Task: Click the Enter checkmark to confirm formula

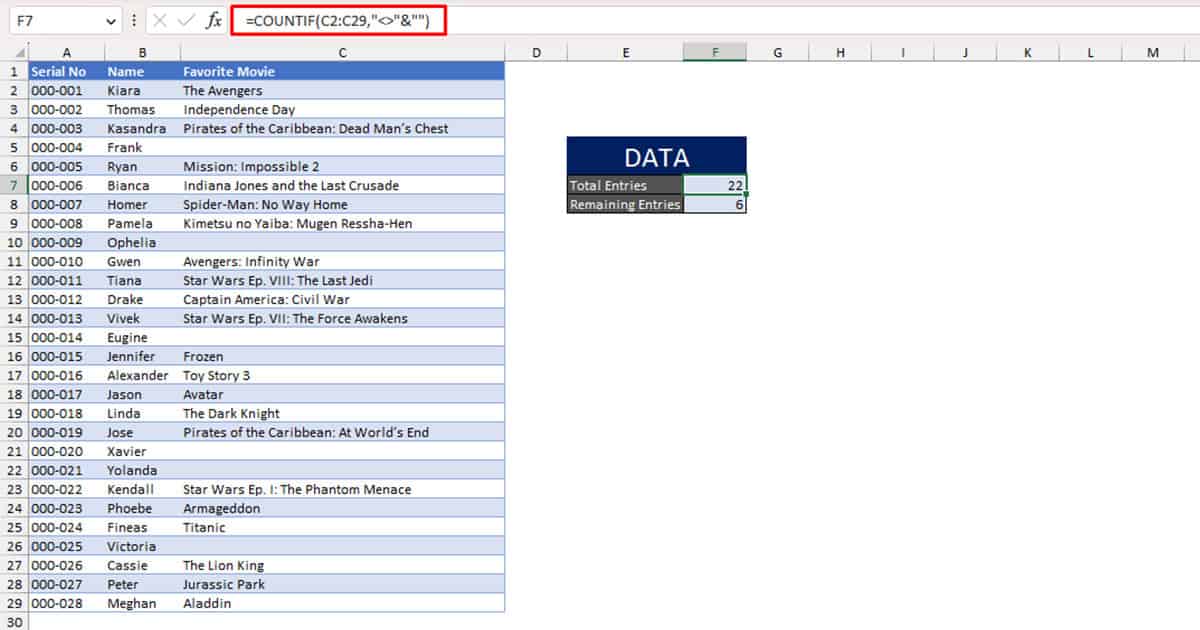Action: pyautogui.click(x=187, y=18)
